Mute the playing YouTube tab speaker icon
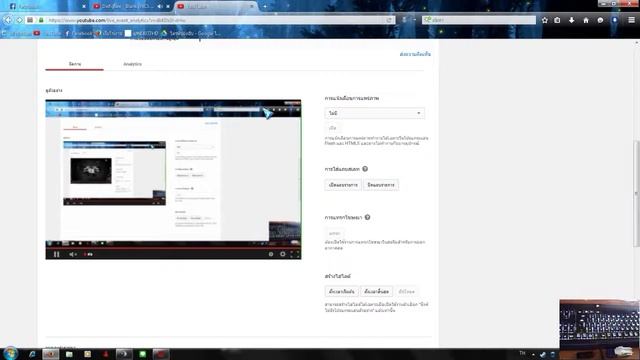This screenshot has width=640, height=360. click(160, 6)
